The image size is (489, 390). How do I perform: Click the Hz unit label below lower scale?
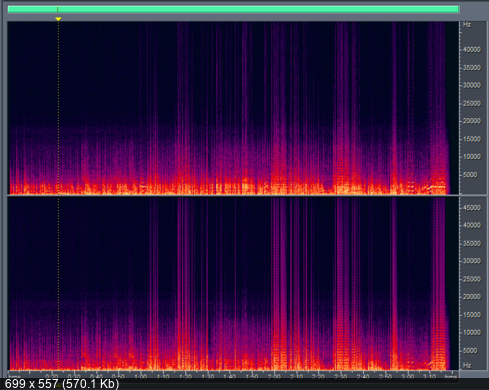pyautogui.click(x=467, y=365)
